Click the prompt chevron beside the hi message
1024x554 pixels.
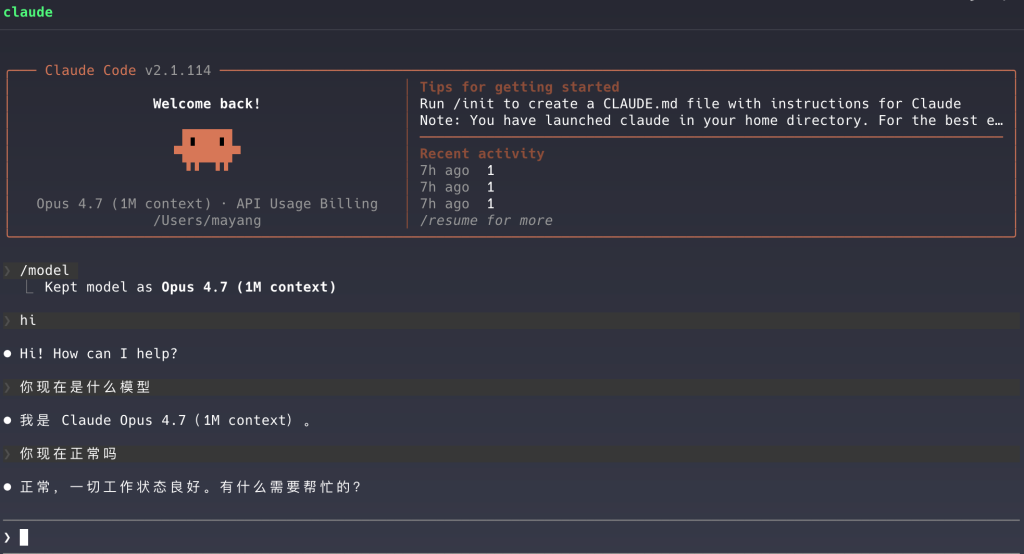tap(8, 321)
